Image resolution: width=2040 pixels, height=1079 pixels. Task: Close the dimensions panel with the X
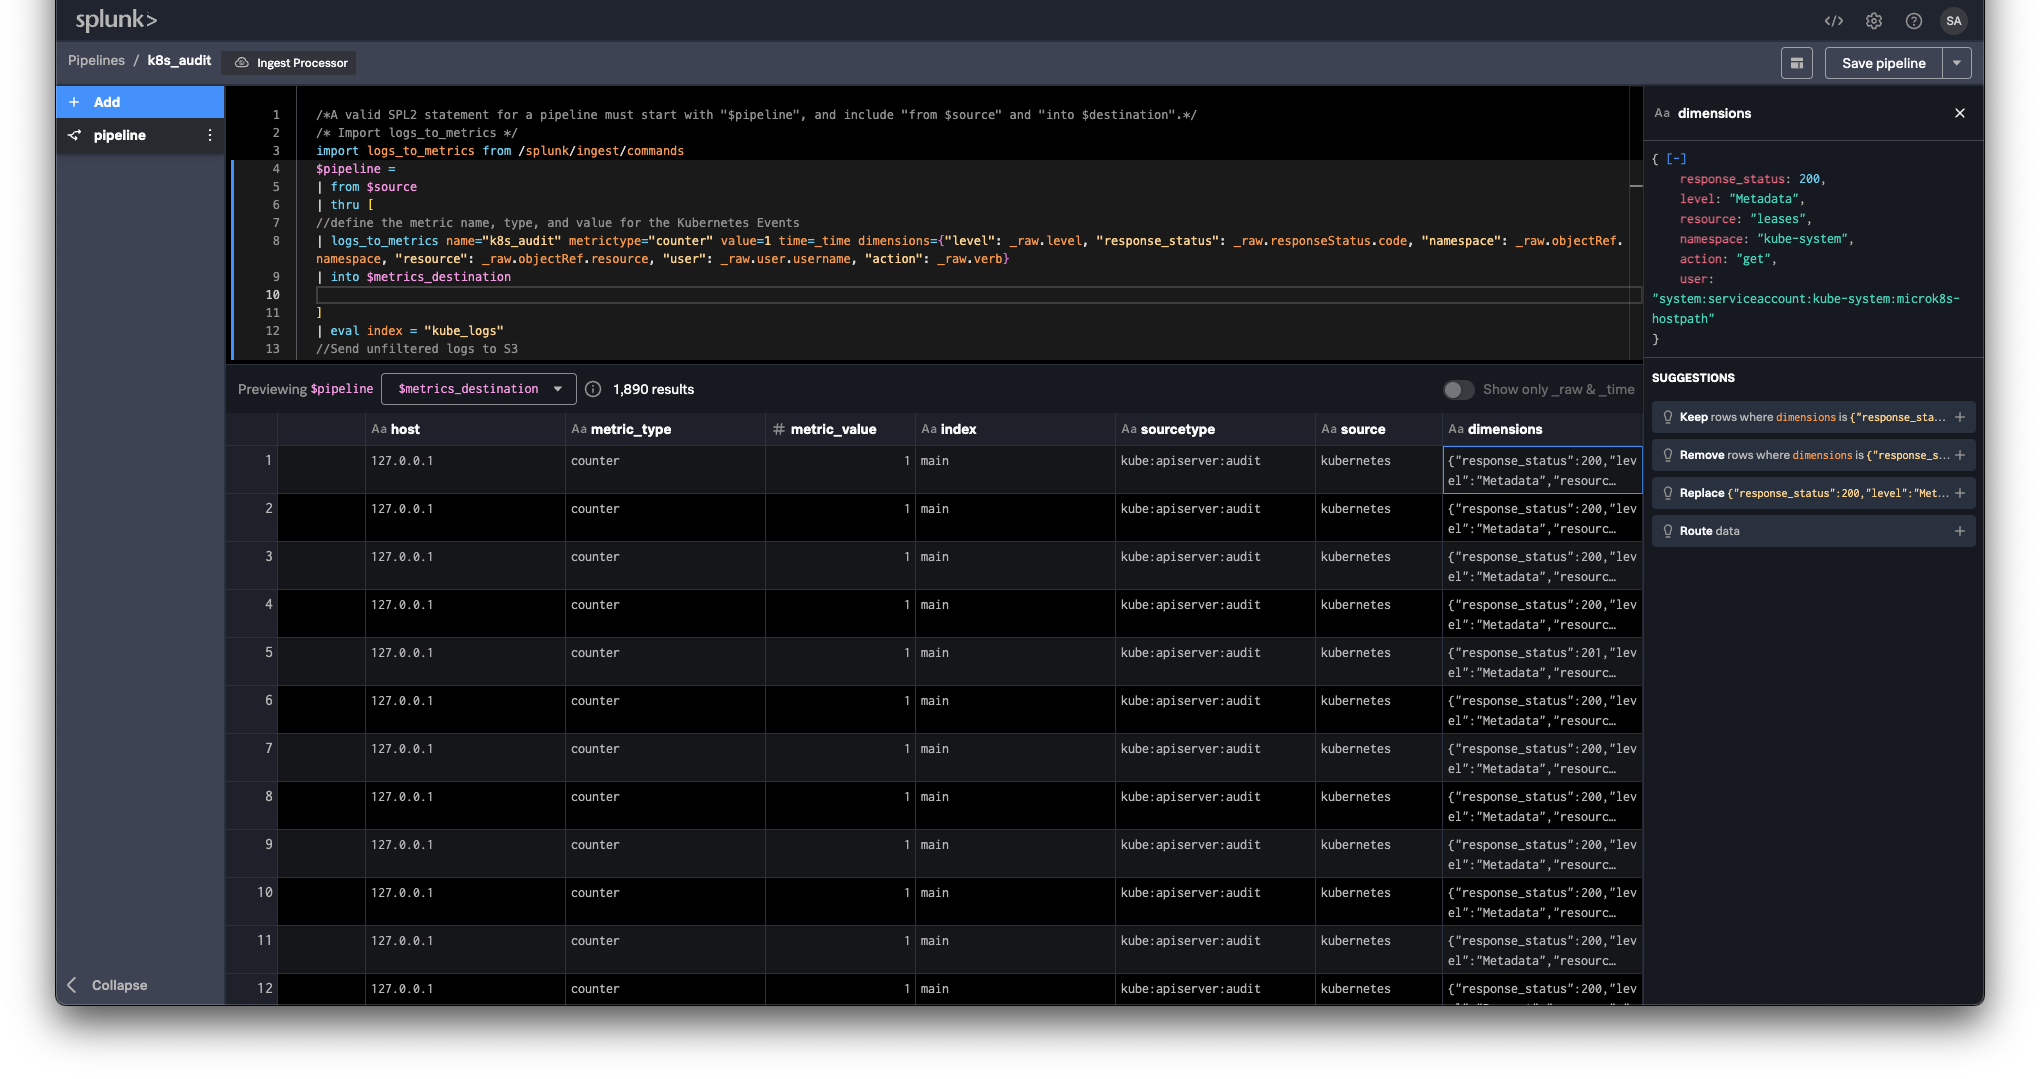pyautogui.click(x=1959, y=113)
